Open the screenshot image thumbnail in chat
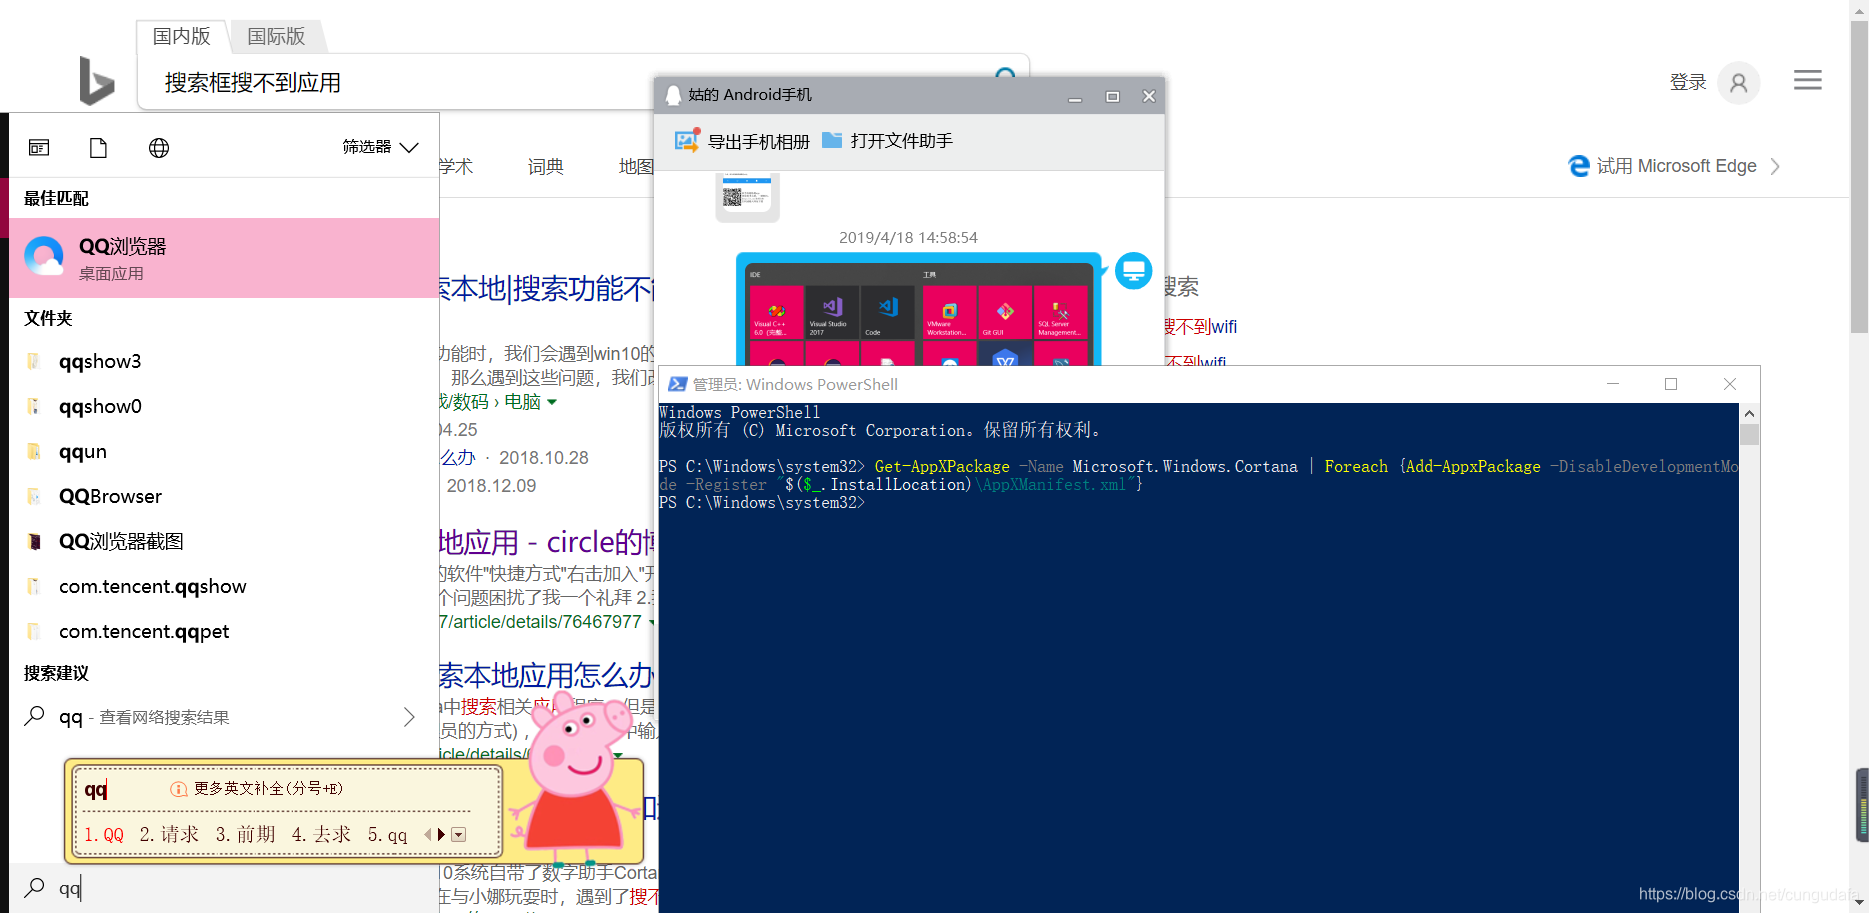Image resolution: width=1869 pixels, height=913 pixels. coord(919,309)
